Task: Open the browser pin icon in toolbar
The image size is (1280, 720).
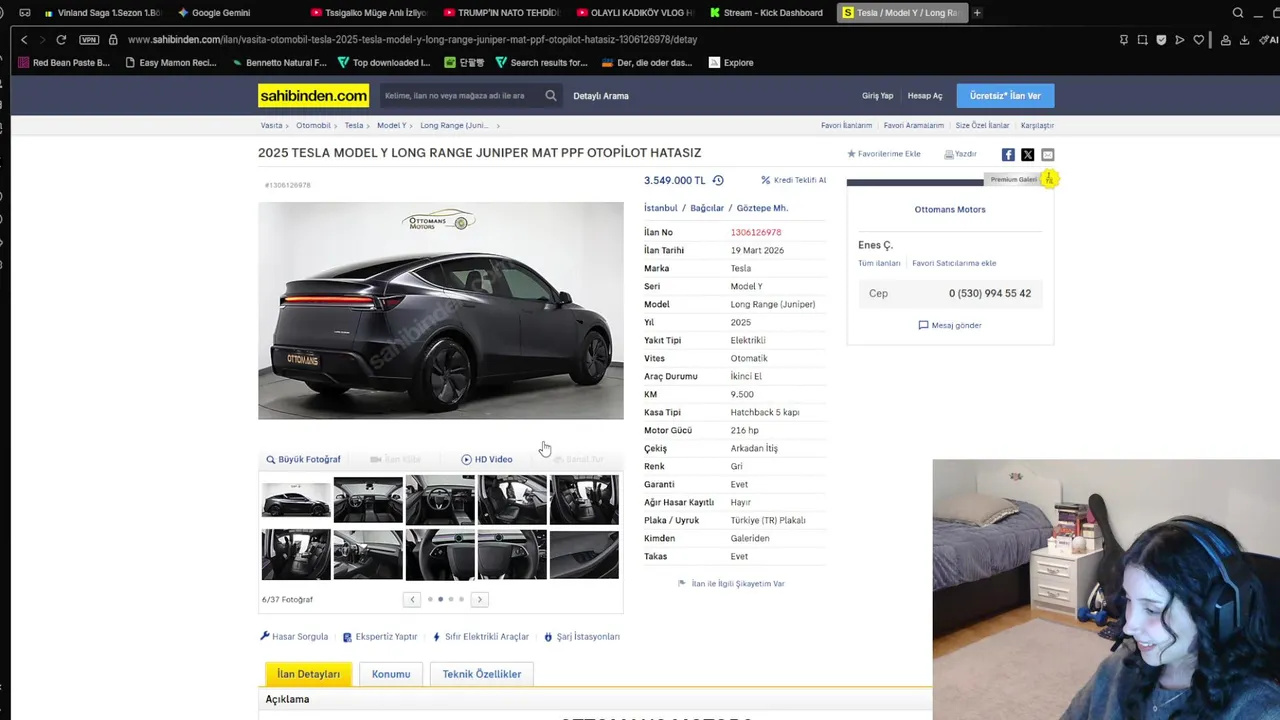Action: tap(1124, 40)
